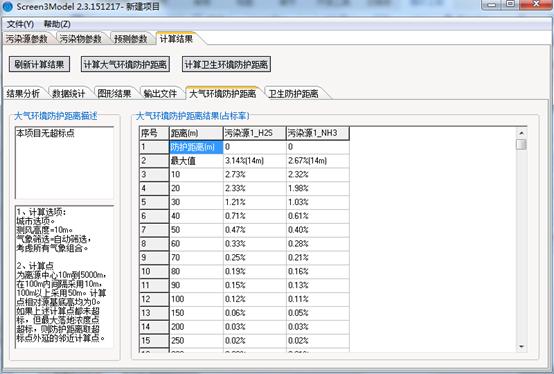Open the 文件(Y) menu
Viewport: 554px width, 374px height.
click(20, 24)
